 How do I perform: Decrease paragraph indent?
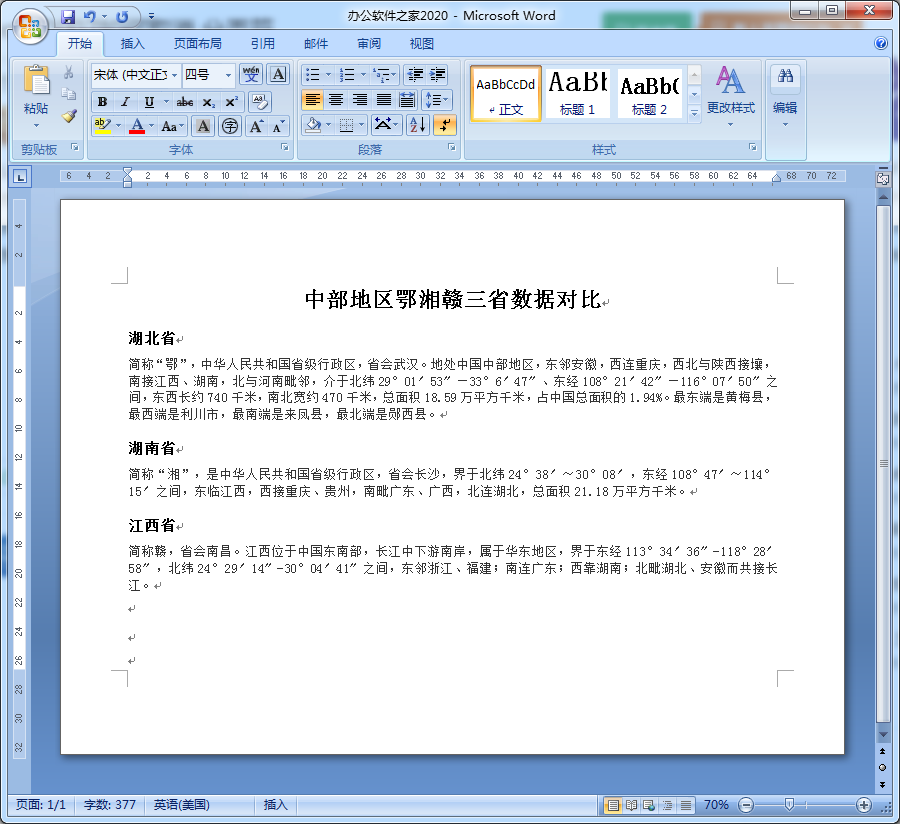click(x=415, y=75)
